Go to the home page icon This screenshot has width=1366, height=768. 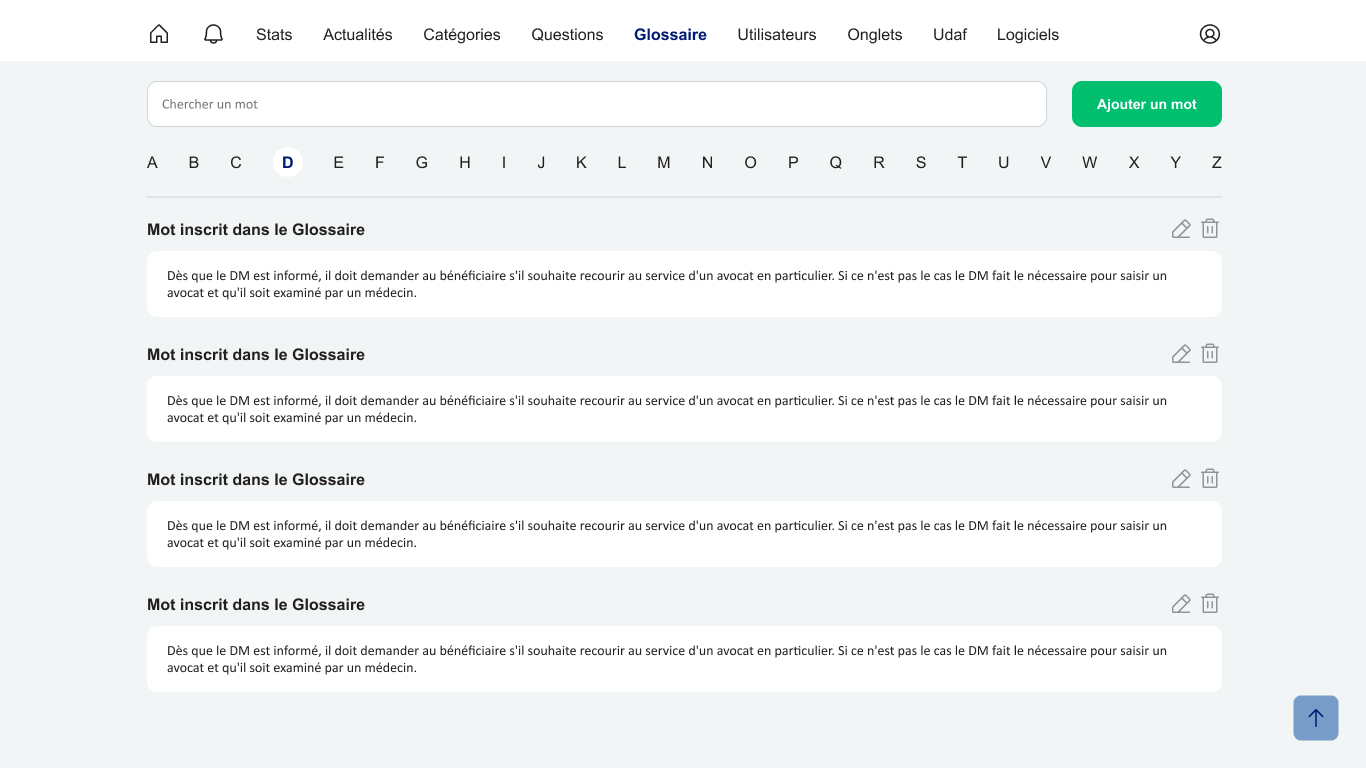(159, 34)
